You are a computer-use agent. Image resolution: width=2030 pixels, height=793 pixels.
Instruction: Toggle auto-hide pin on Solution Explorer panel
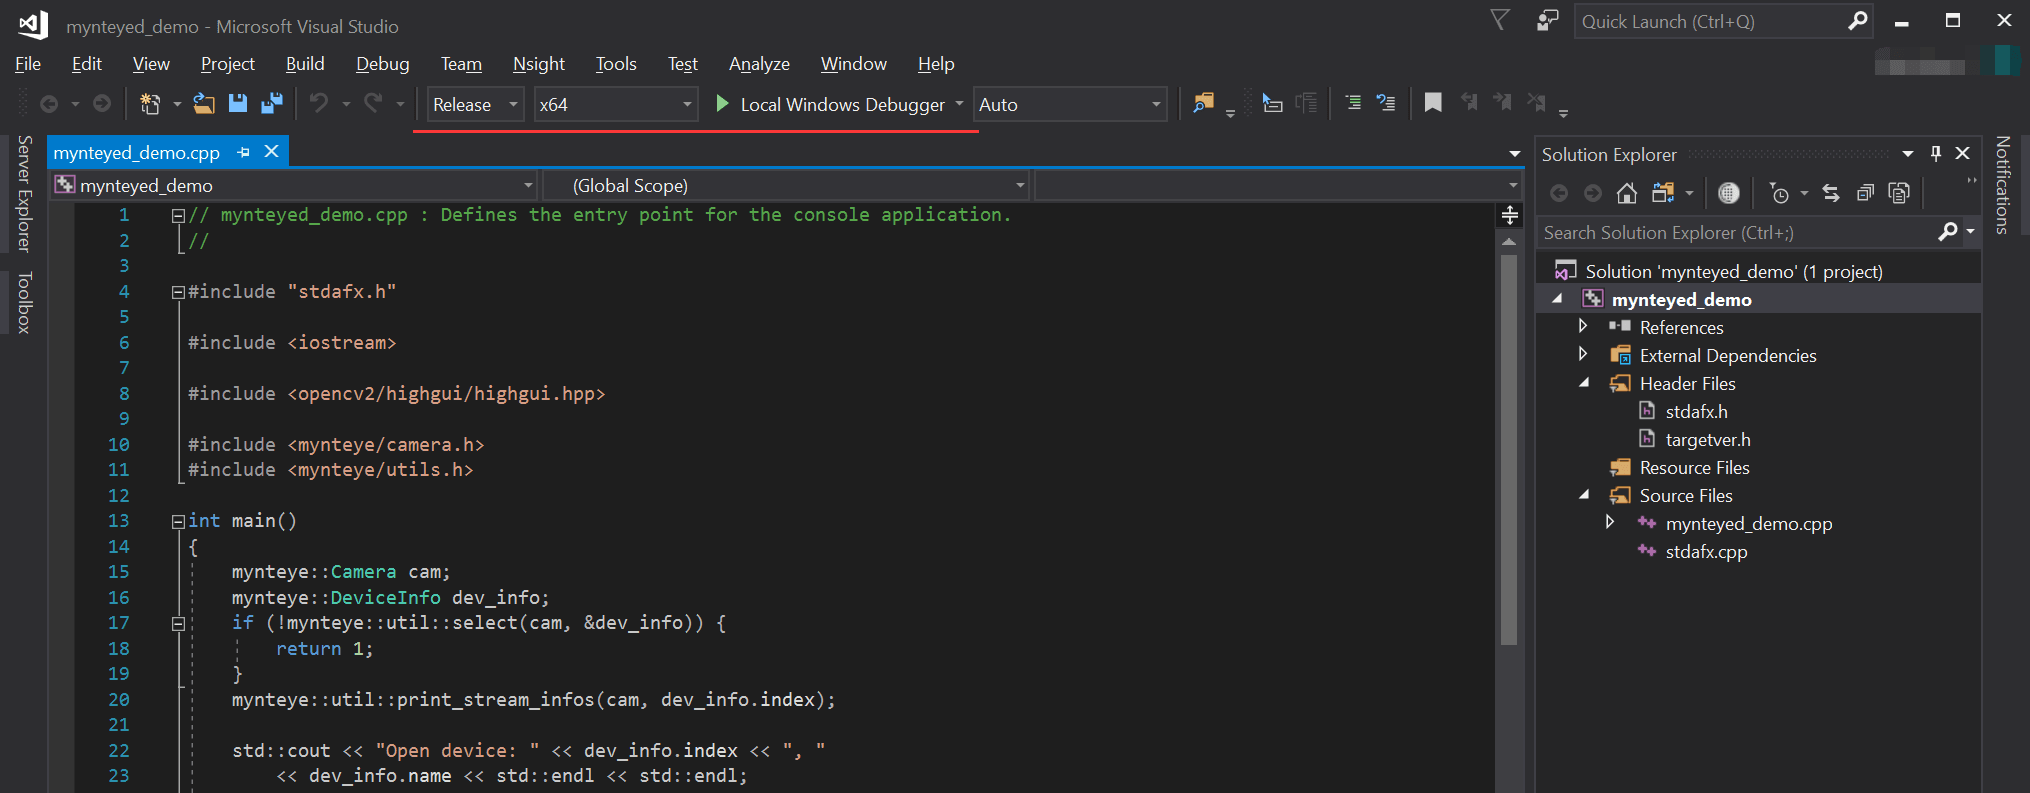[x=1936, y=153]
